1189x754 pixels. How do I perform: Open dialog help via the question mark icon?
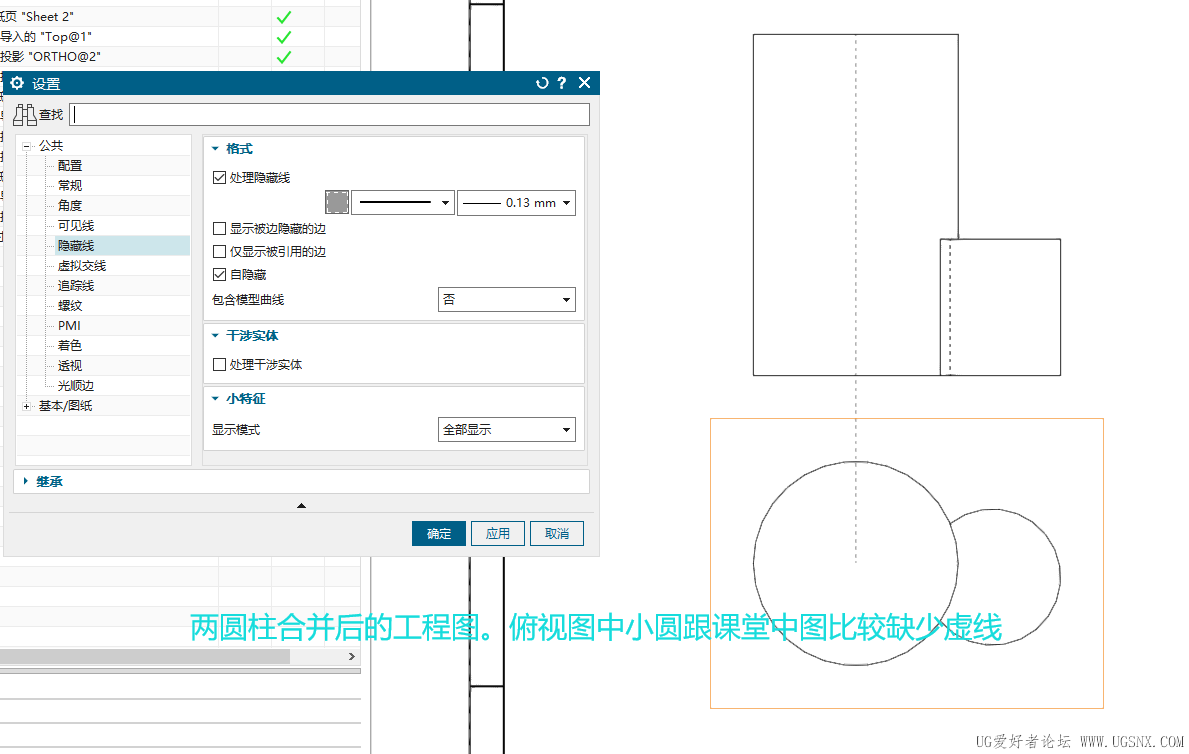pyautogui.click(x=561, y=83)
